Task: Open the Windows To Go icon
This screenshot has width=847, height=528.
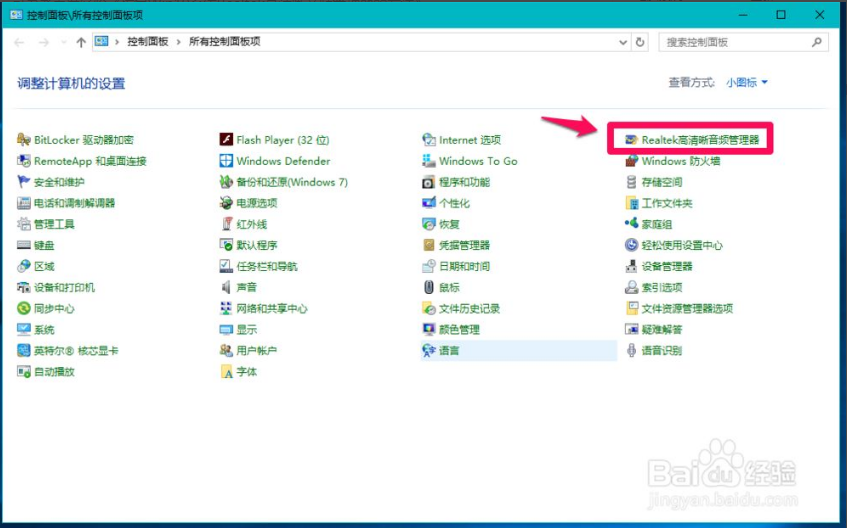Action: [429, 161]
